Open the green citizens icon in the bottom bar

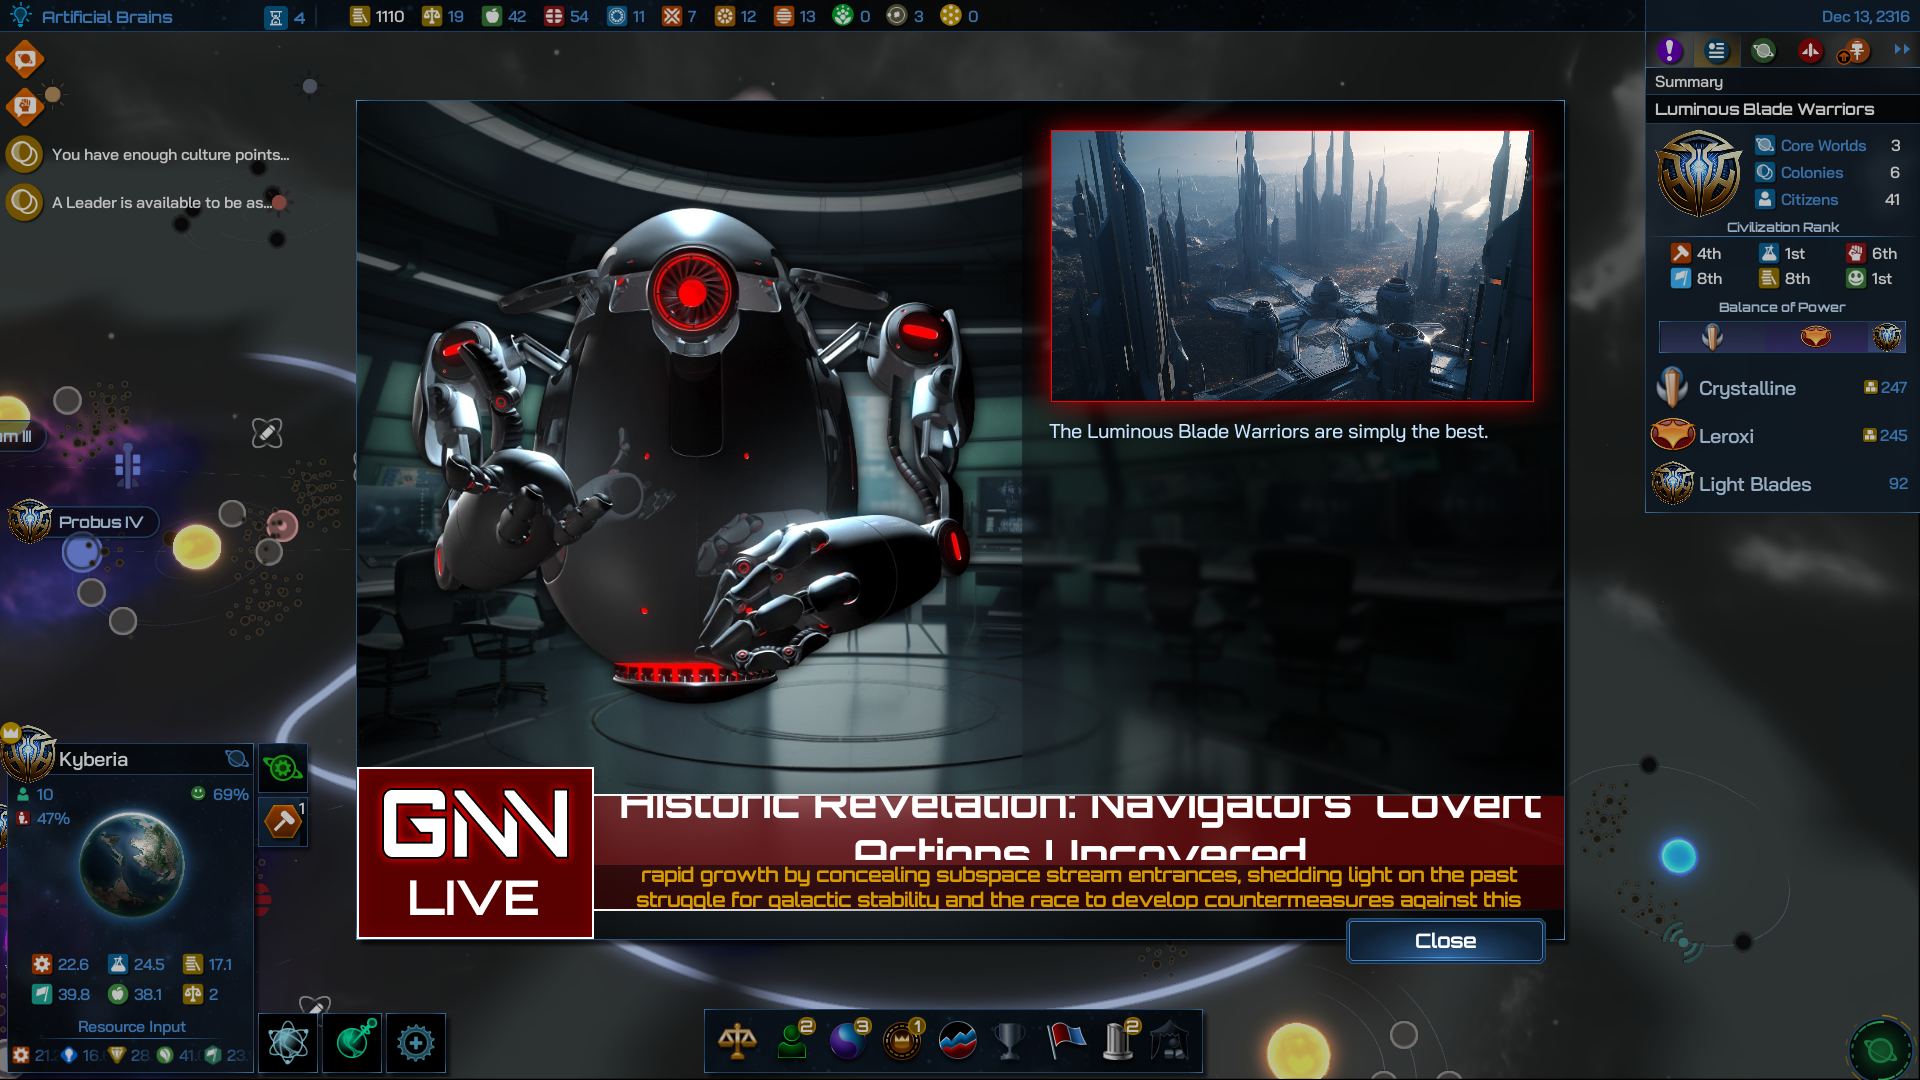click(x=794, y=1041)
